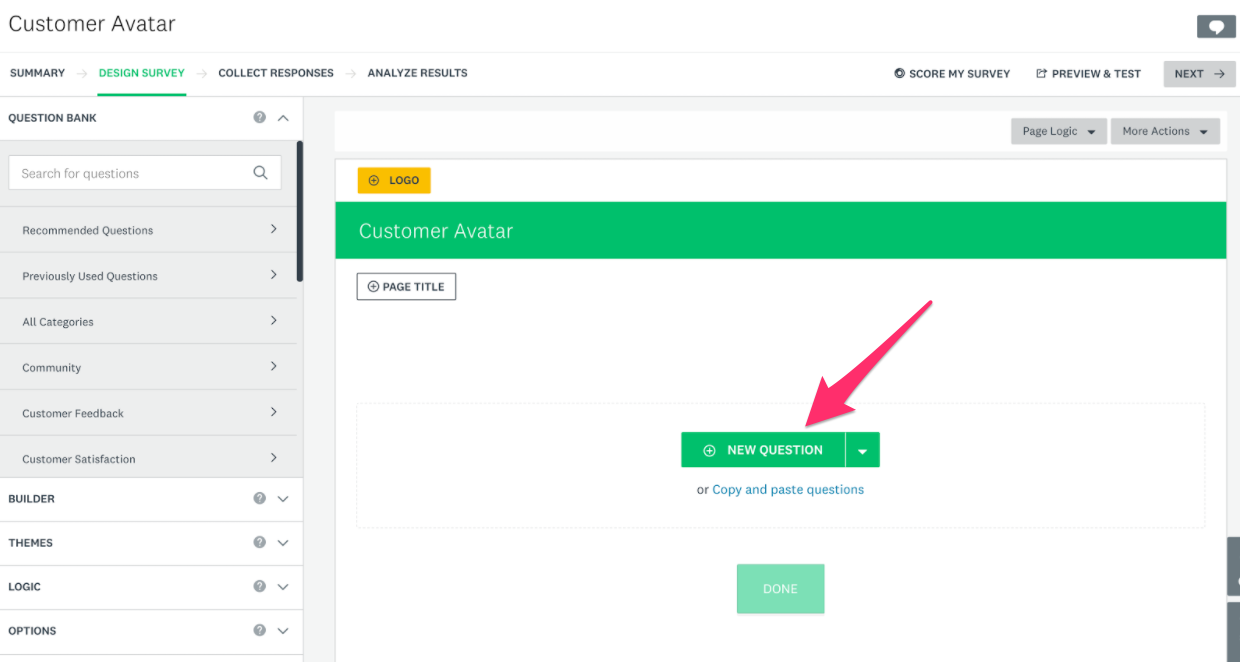
Task: Click Score My Survey
Action: 952,74
